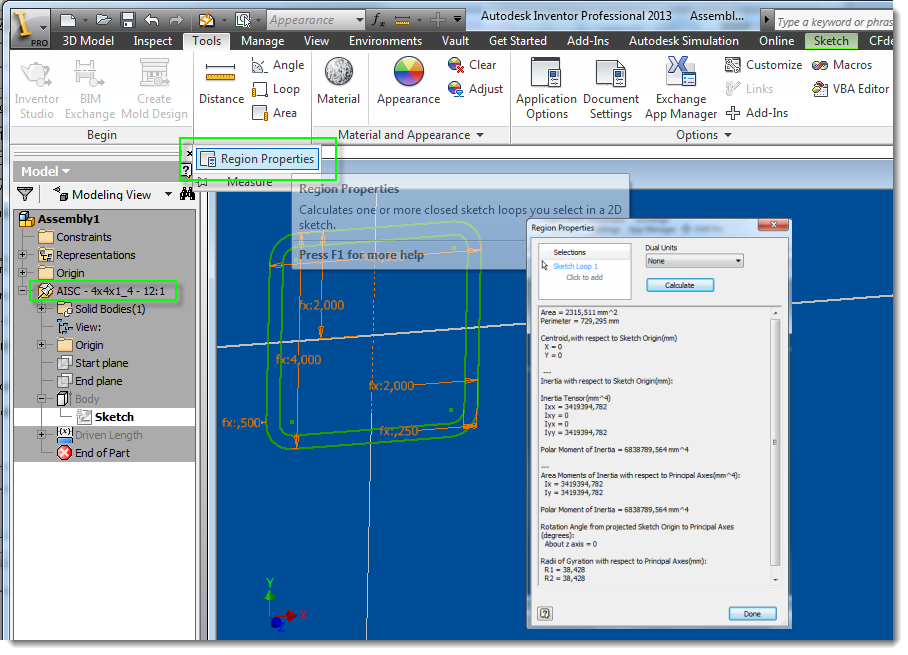Viewport: 908px width, 655px height.
Task: Expand the Driven Length node
Action: (x=41, y=435)
